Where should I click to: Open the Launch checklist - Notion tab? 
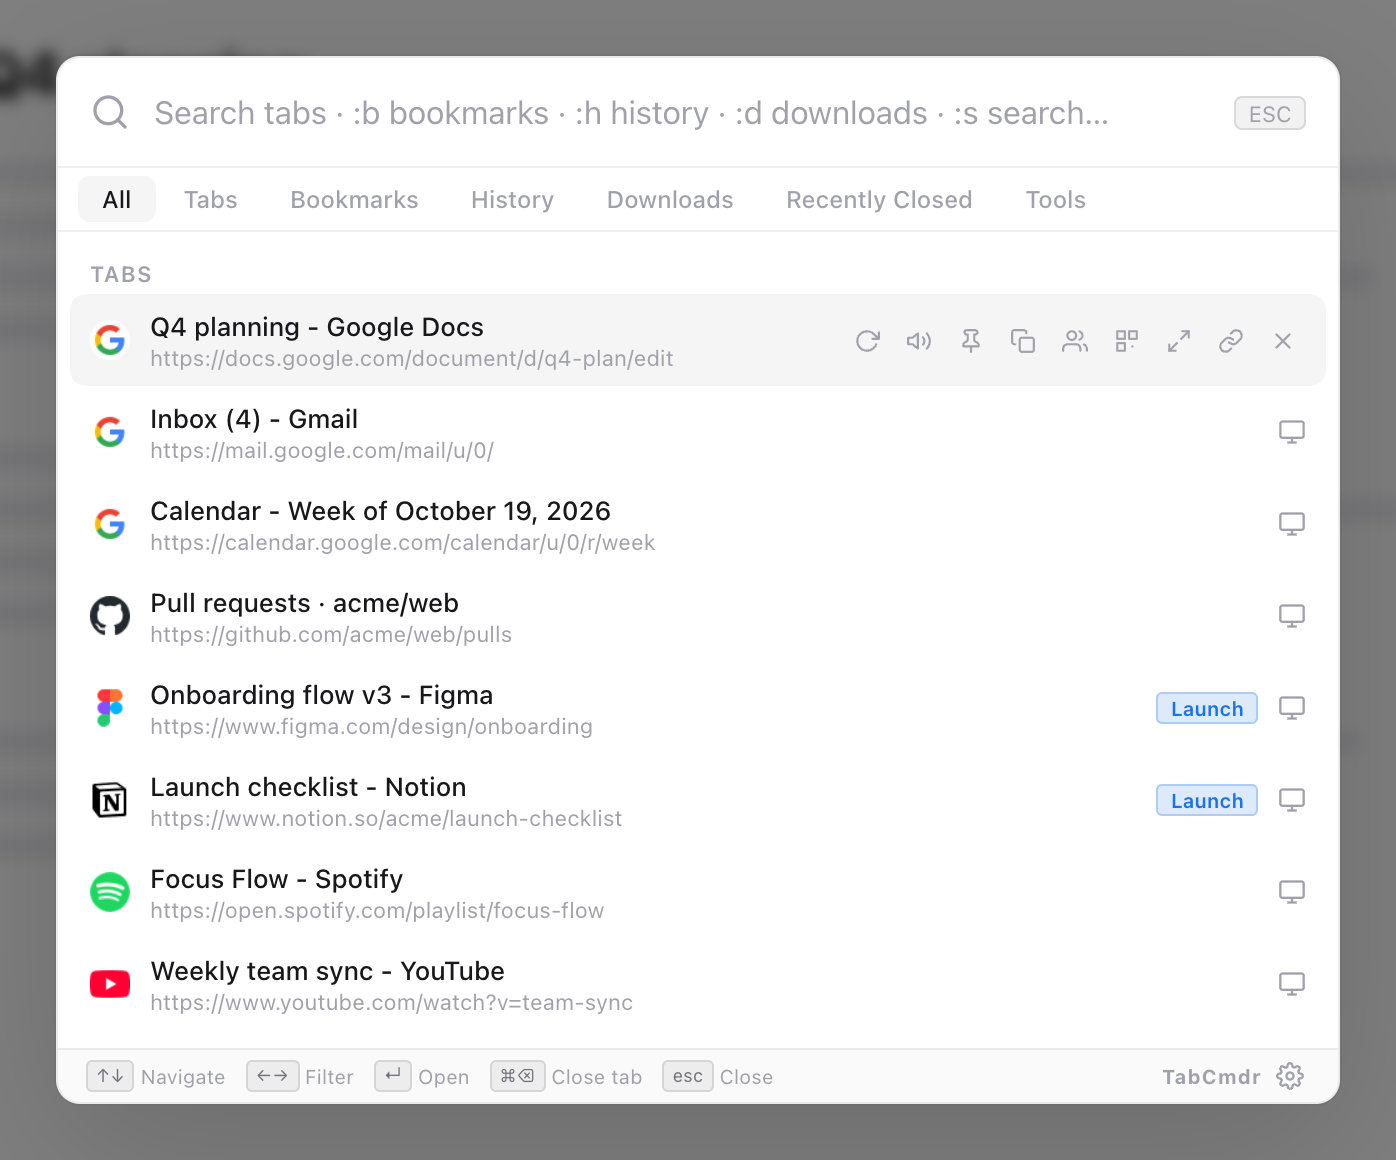(x=698, y=800)
